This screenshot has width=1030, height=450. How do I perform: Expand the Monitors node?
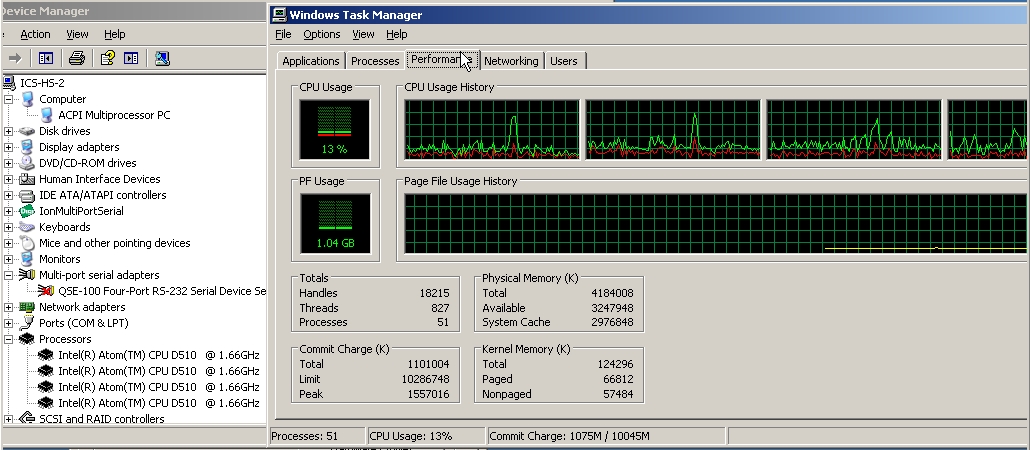8,259
